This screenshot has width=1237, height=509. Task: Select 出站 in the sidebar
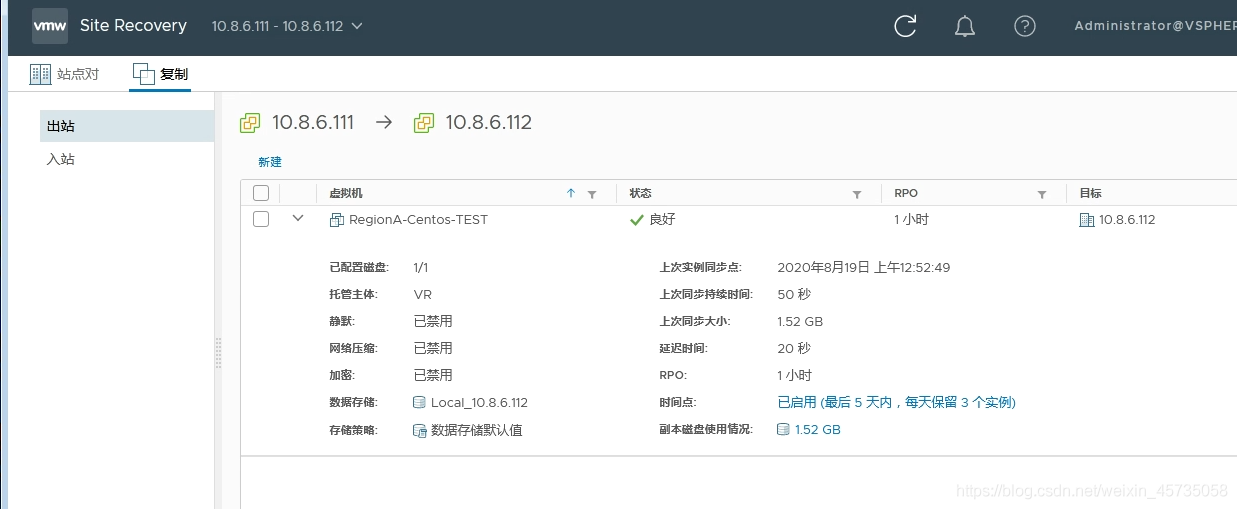point(127,126)
